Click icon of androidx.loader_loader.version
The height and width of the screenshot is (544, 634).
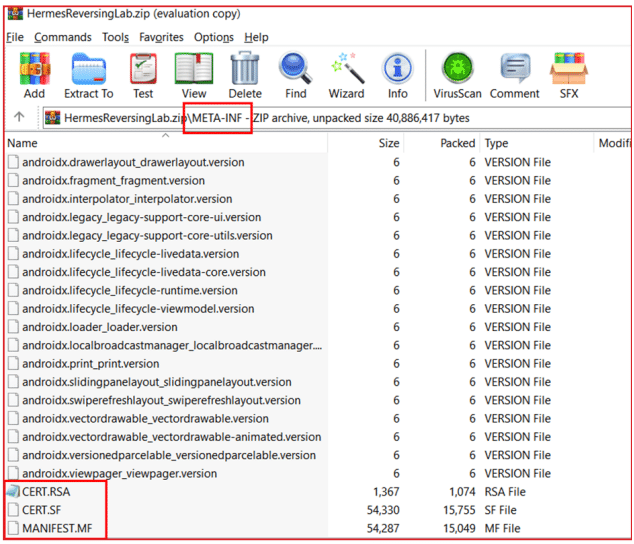tap(13, 326)
